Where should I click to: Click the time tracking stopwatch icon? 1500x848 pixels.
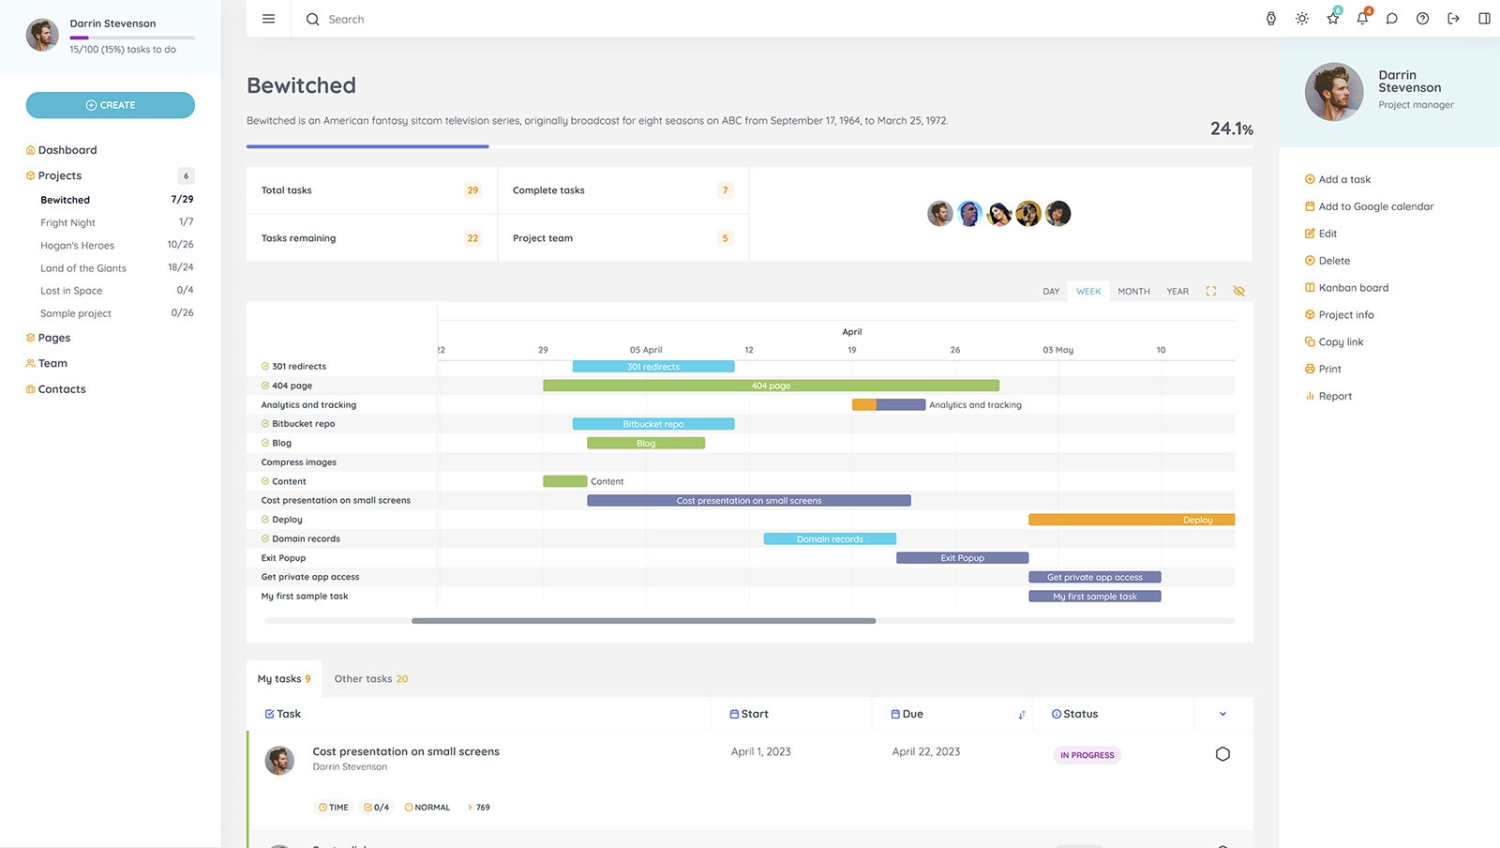pyautogui.click(x=1271, y=18)
